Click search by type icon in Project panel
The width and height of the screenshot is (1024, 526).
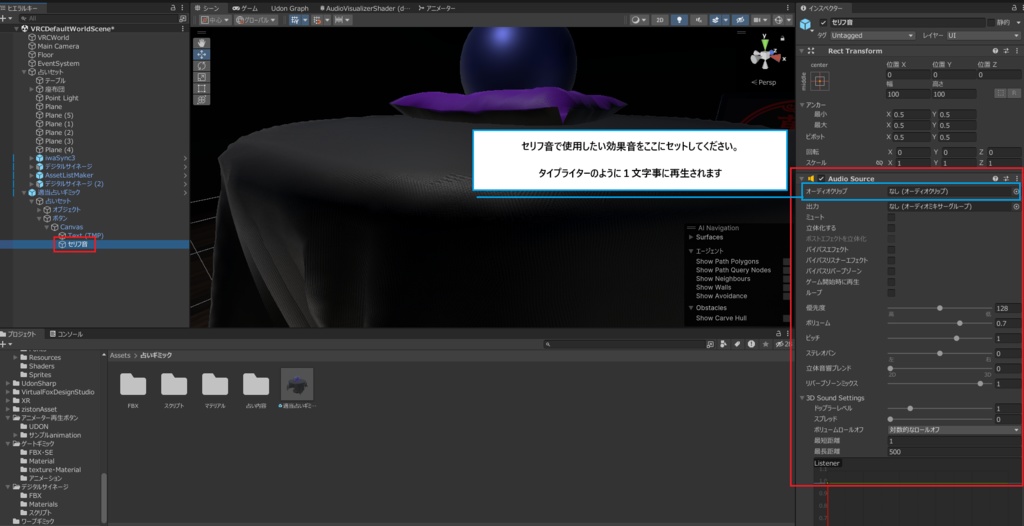click(x=723, y=344)
